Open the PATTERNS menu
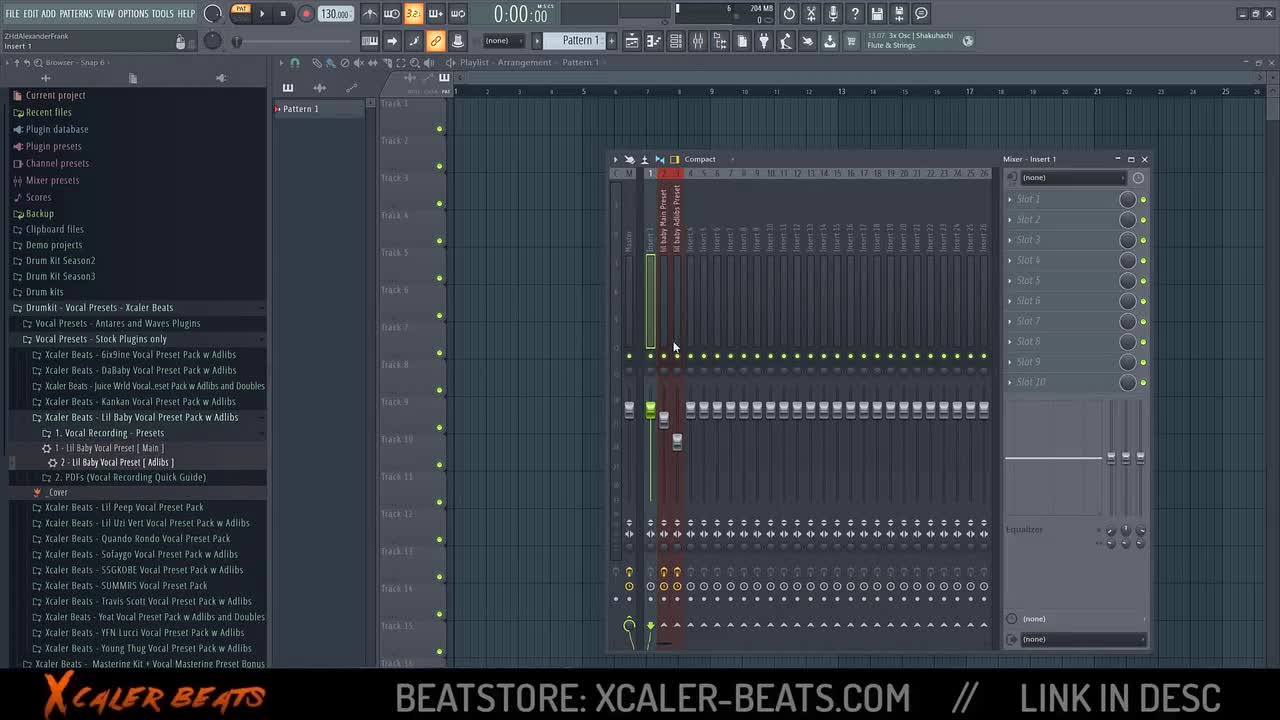The width and height of the screenshot is (1280, 720). (x=76, y=14)
